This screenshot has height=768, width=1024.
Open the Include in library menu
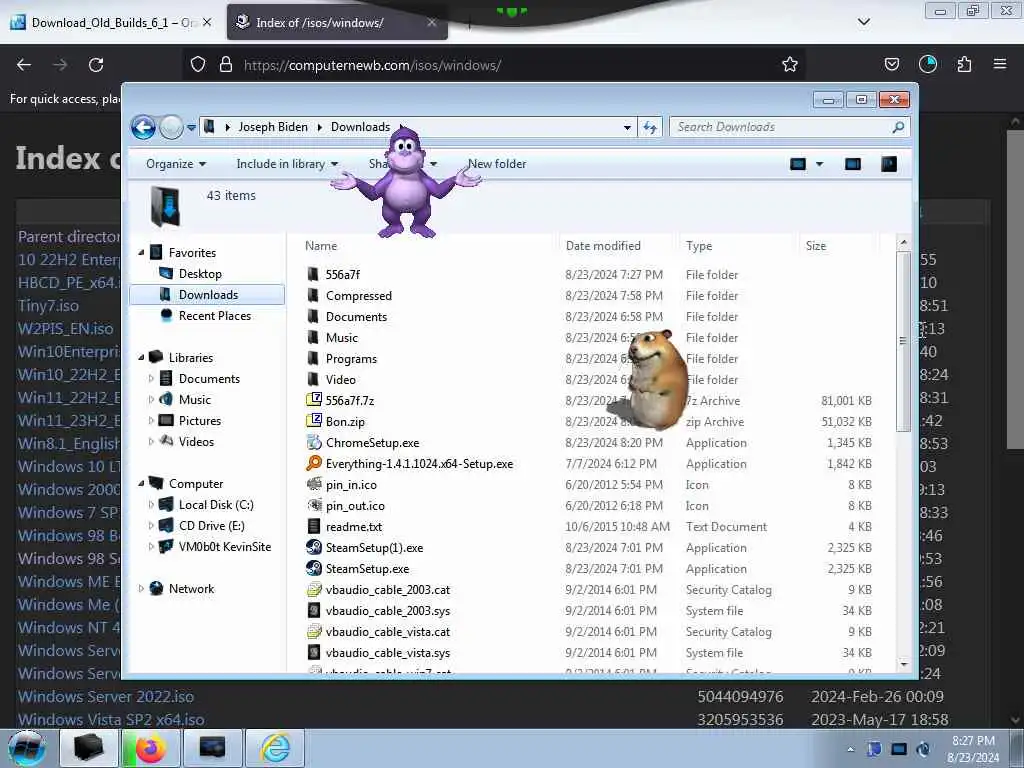click(x=287, y=164)
